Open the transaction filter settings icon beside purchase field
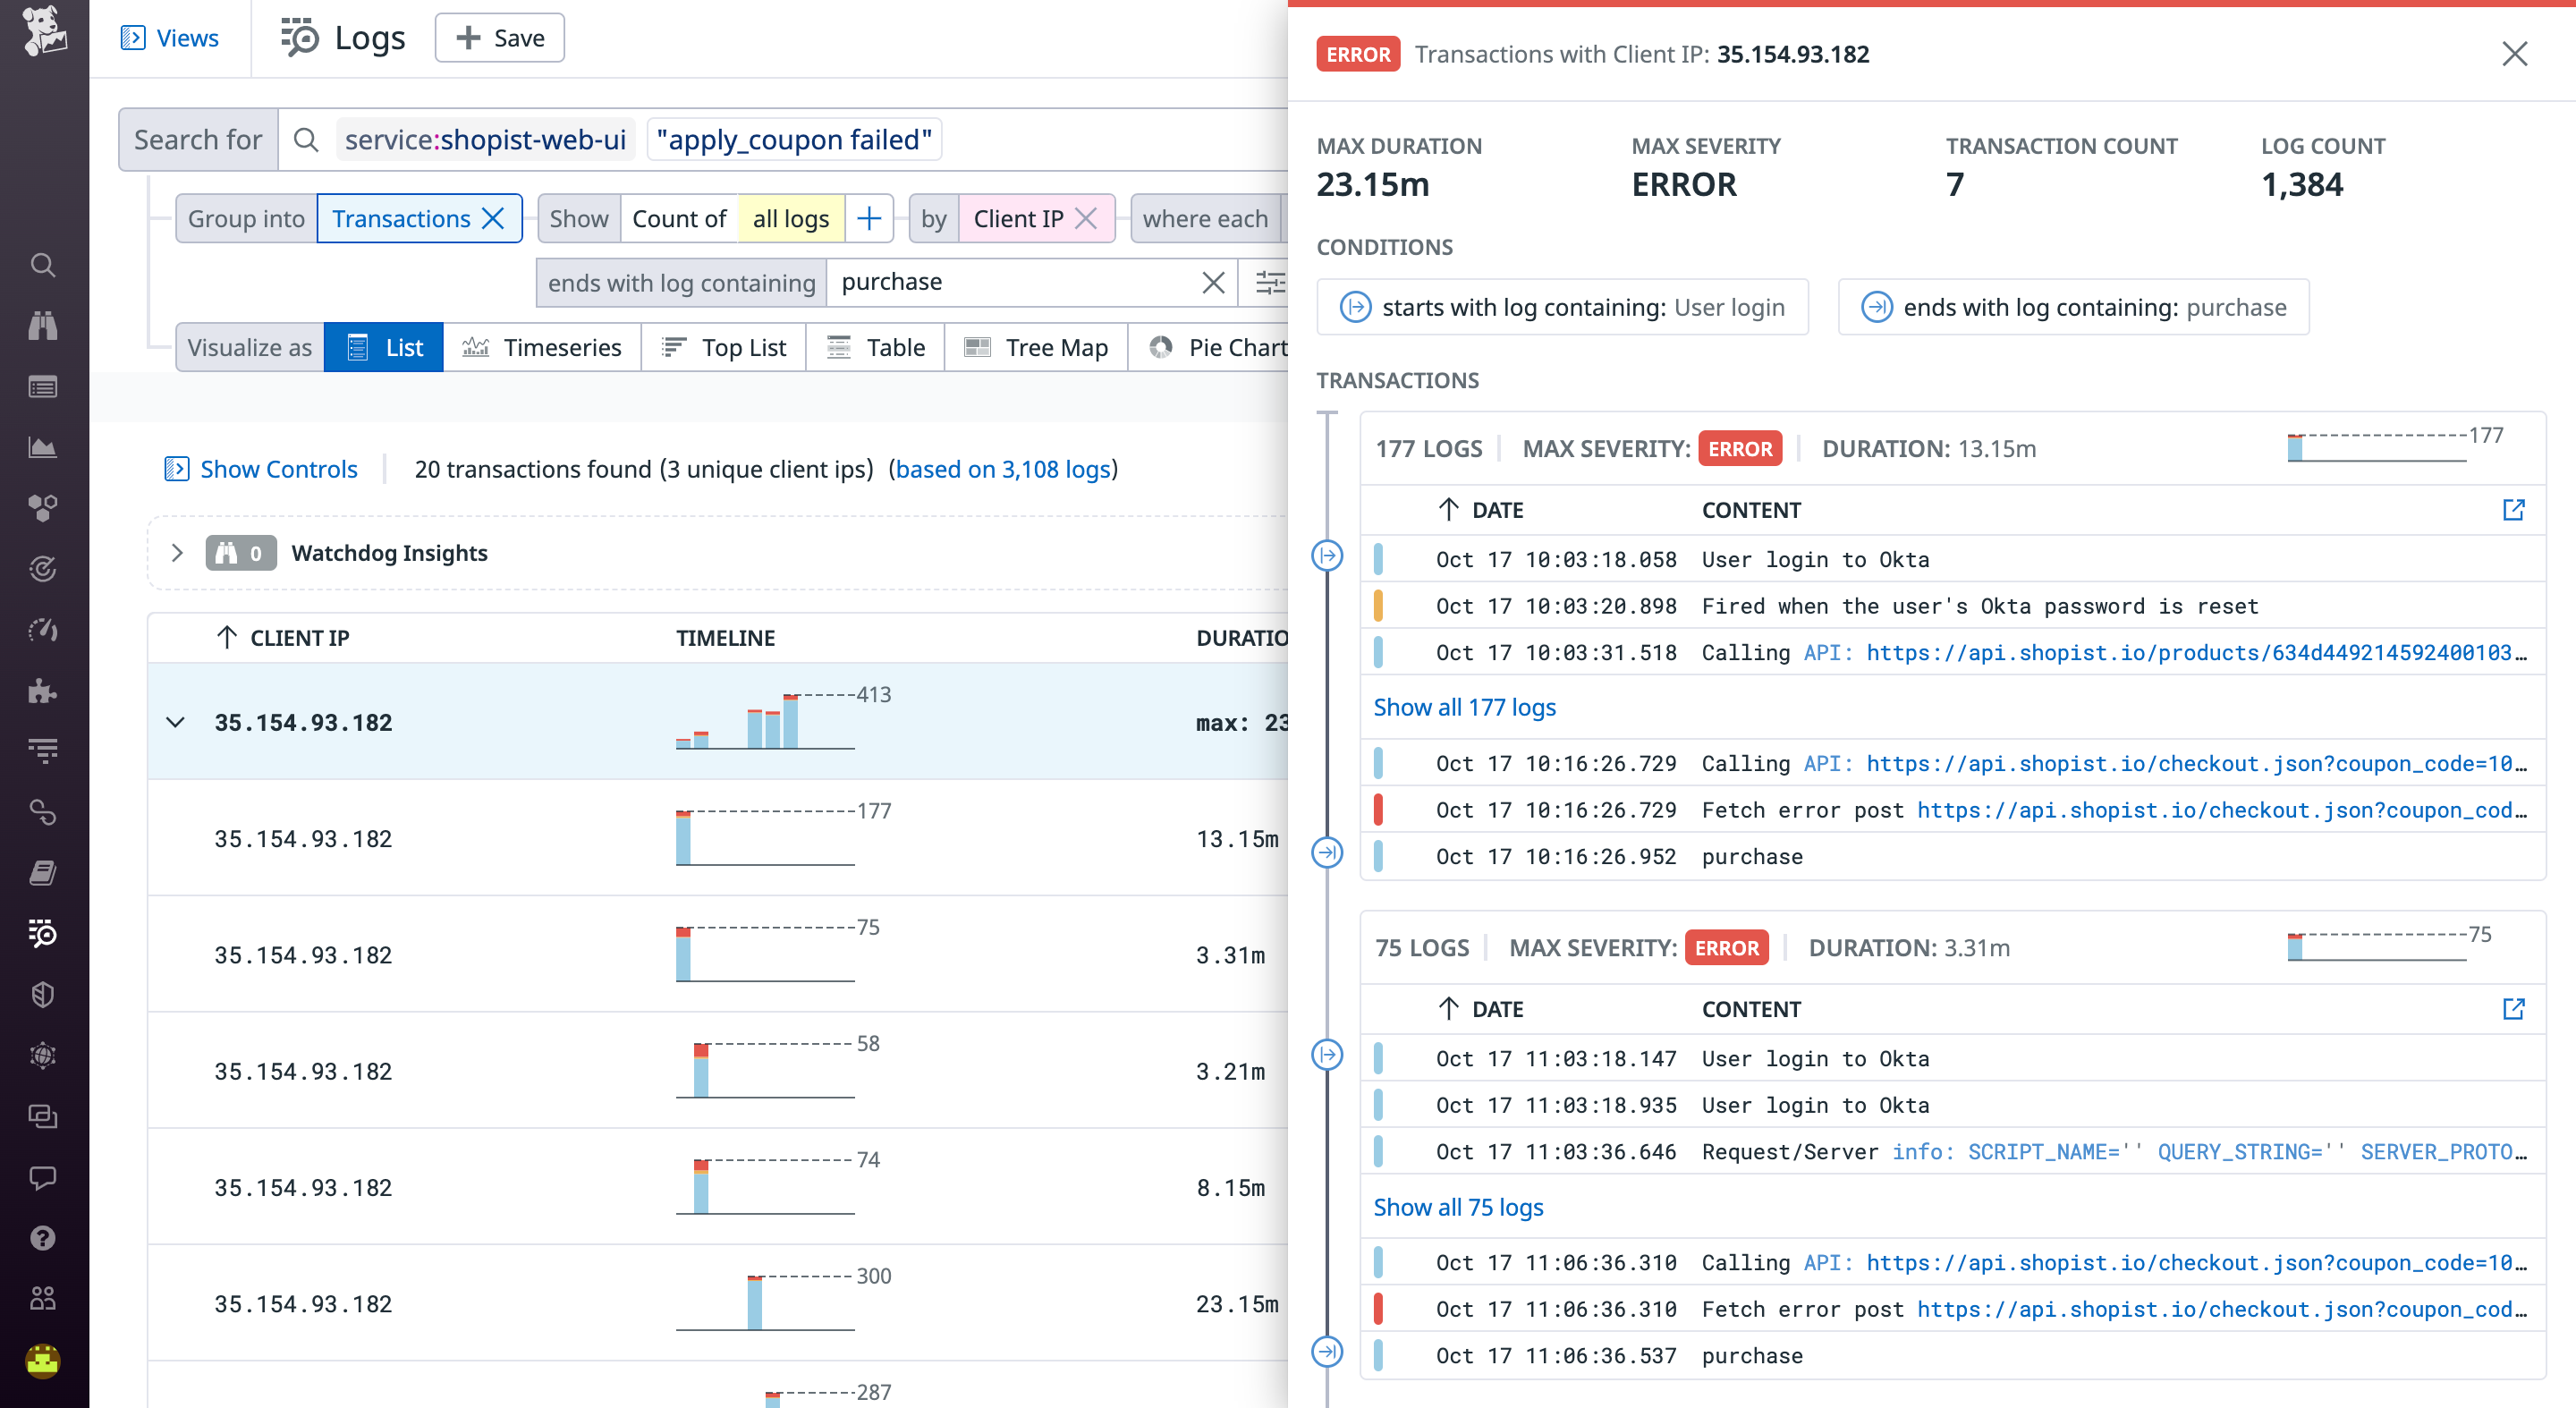2576x1408 pixels. (1272, 283)
